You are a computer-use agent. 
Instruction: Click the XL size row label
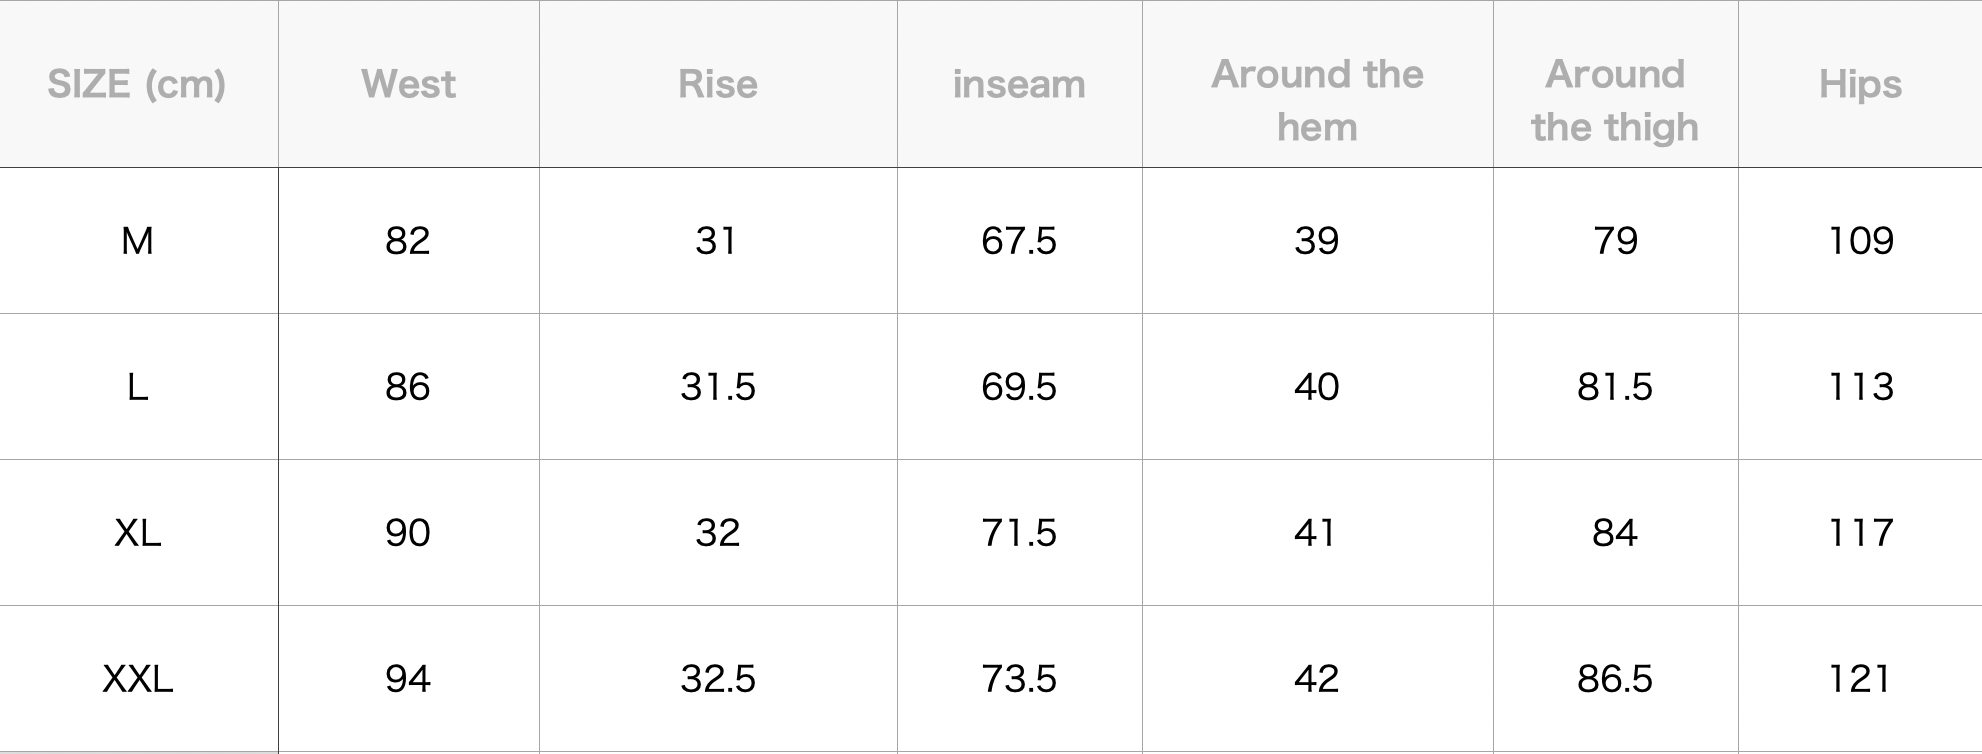[x=137, y=533]
